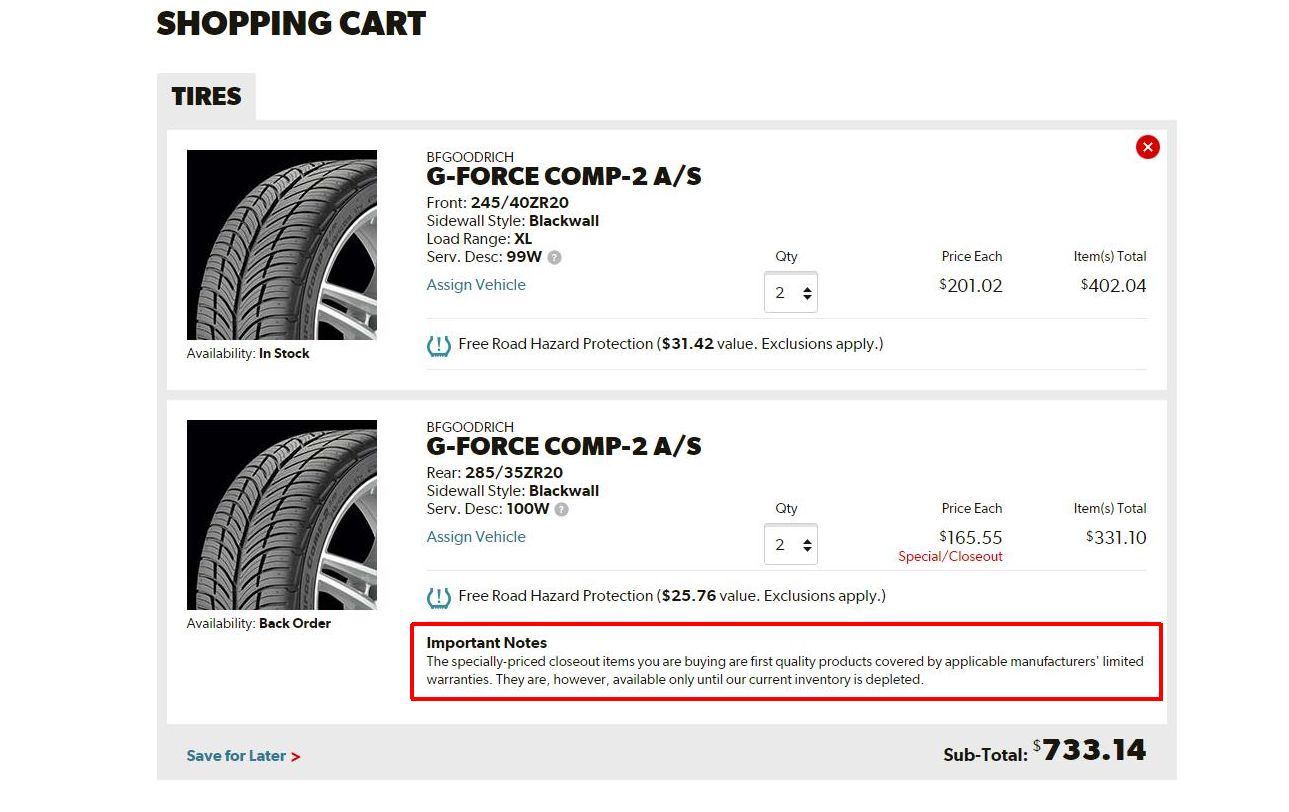Click road hazard icon for rear tire
1289x812 pixels.
[438, 598]
